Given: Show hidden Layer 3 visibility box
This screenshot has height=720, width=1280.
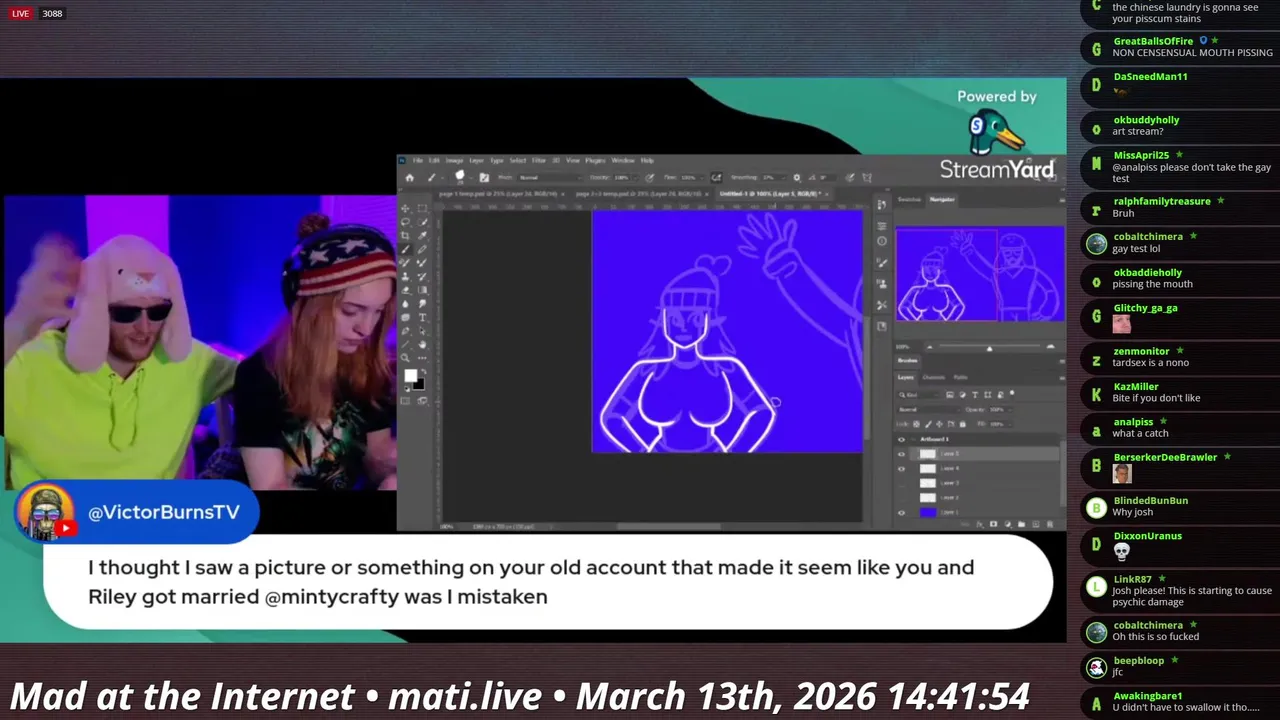Looking at the screenshot, I should 901,484.
